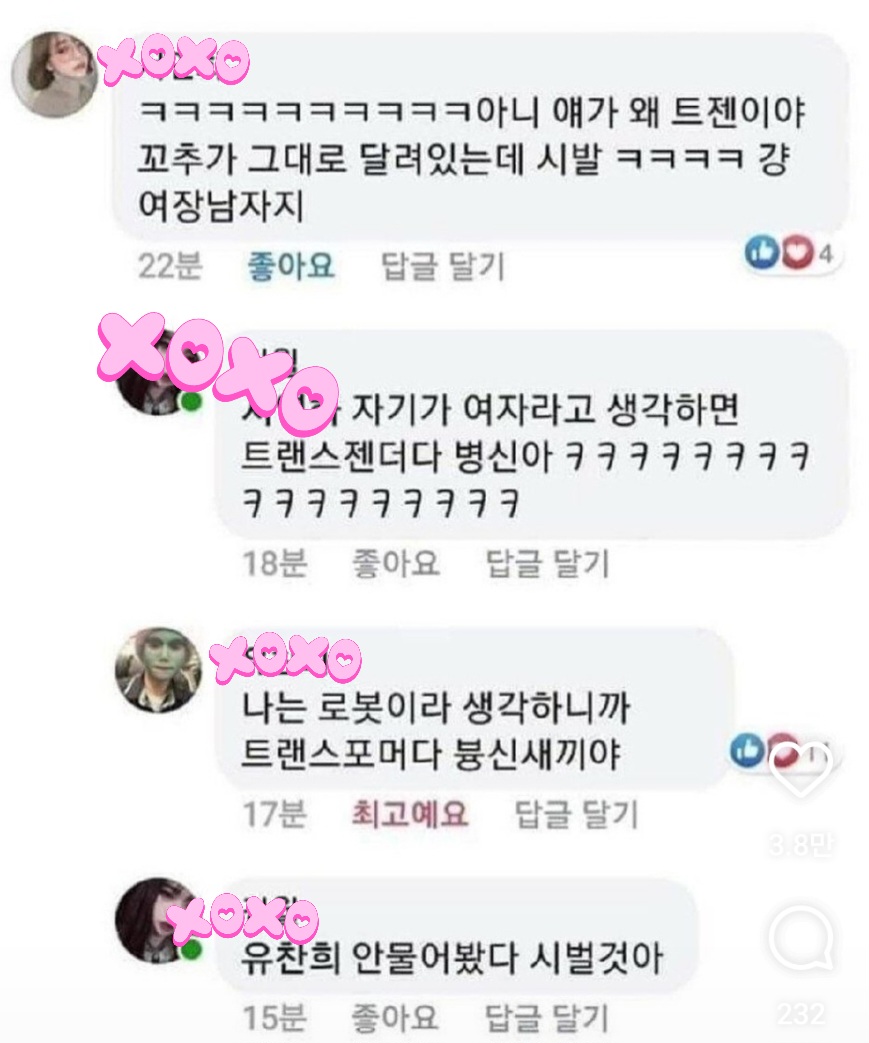
Task: Toggle 좋아요 on the 22분 comment
Action: (290, 265)
